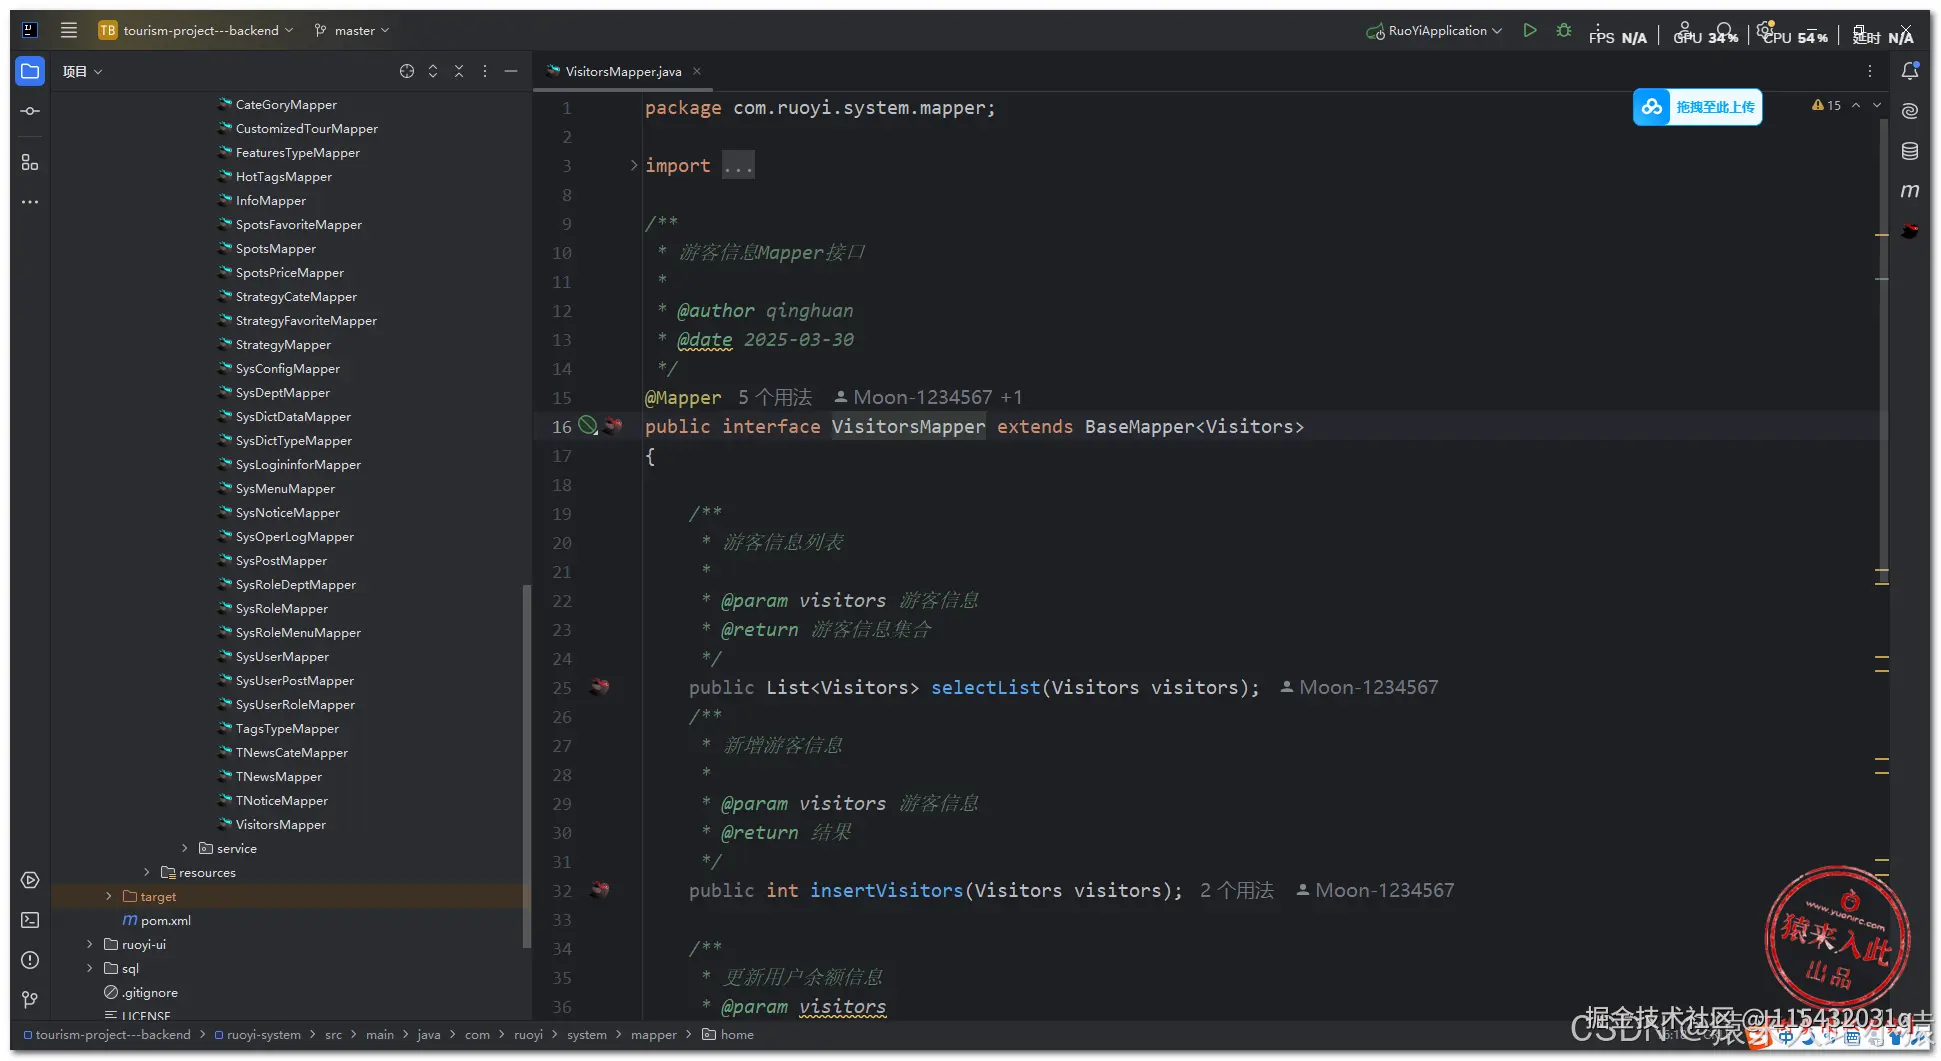
Task: Close the VisitorsMapper.java tab
Action: click(697, 71)
